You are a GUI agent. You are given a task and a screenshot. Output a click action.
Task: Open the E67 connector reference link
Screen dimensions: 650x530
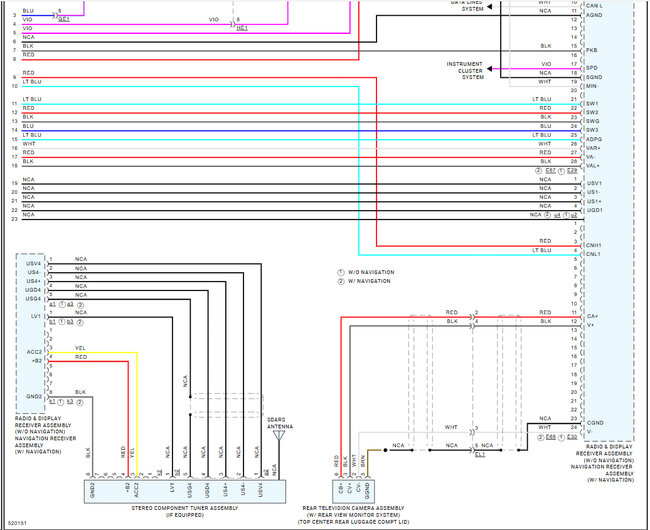point(550,171)
